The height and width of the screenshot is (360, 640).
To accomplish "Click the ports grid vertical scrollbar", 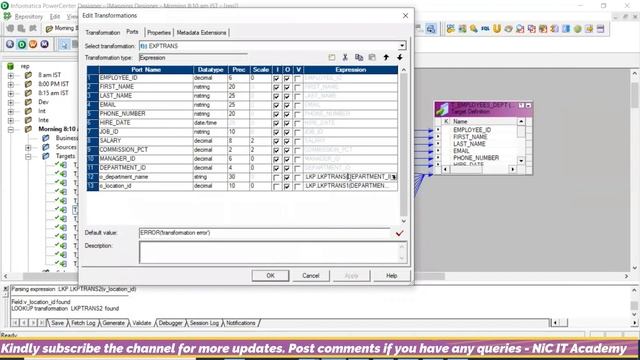I will pyautogui.click(x=404, y=146).
